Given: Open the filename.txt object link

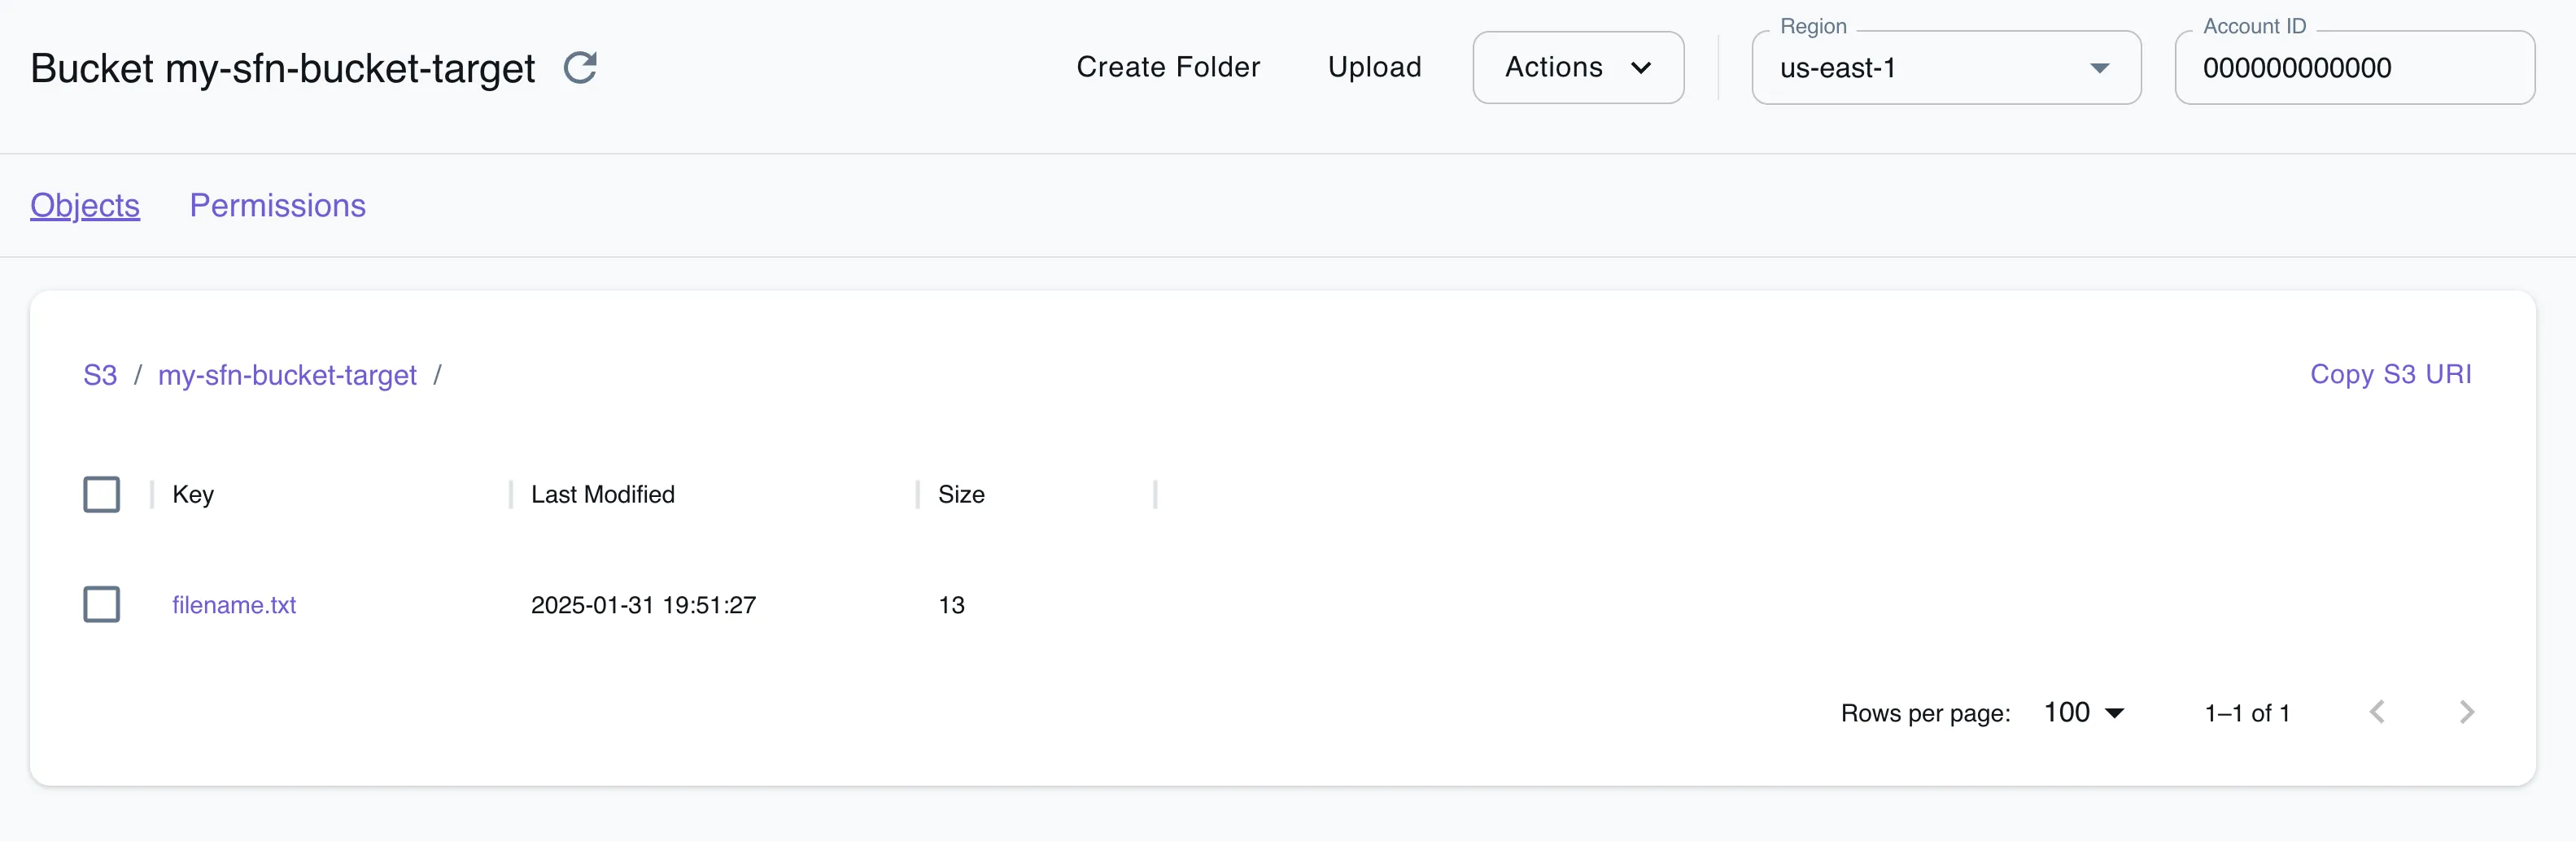Looking at the screenshot, I should point(234,605).
